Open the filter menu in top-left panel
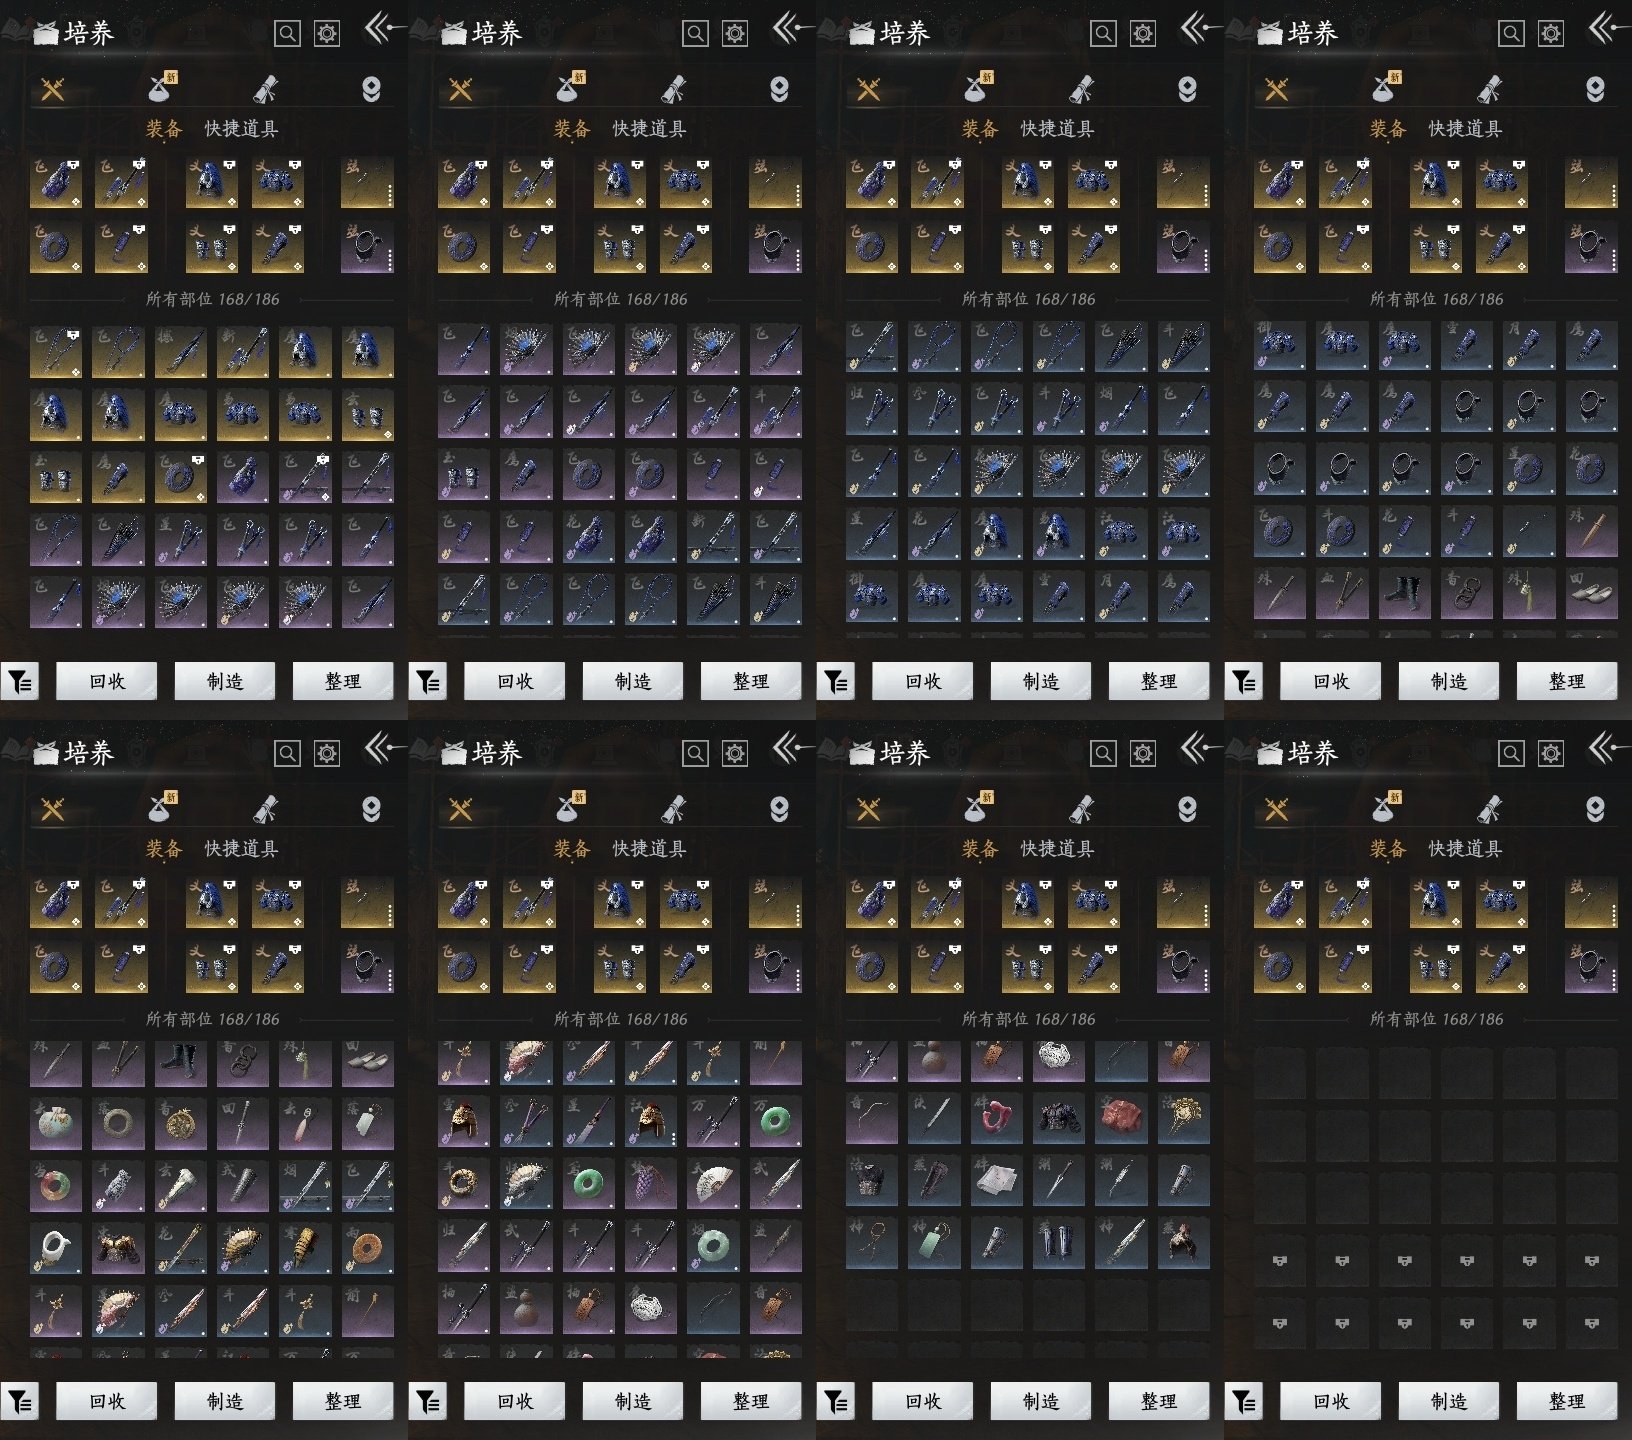This screenshot has width=1632, height=1440. tap(20, 682)
